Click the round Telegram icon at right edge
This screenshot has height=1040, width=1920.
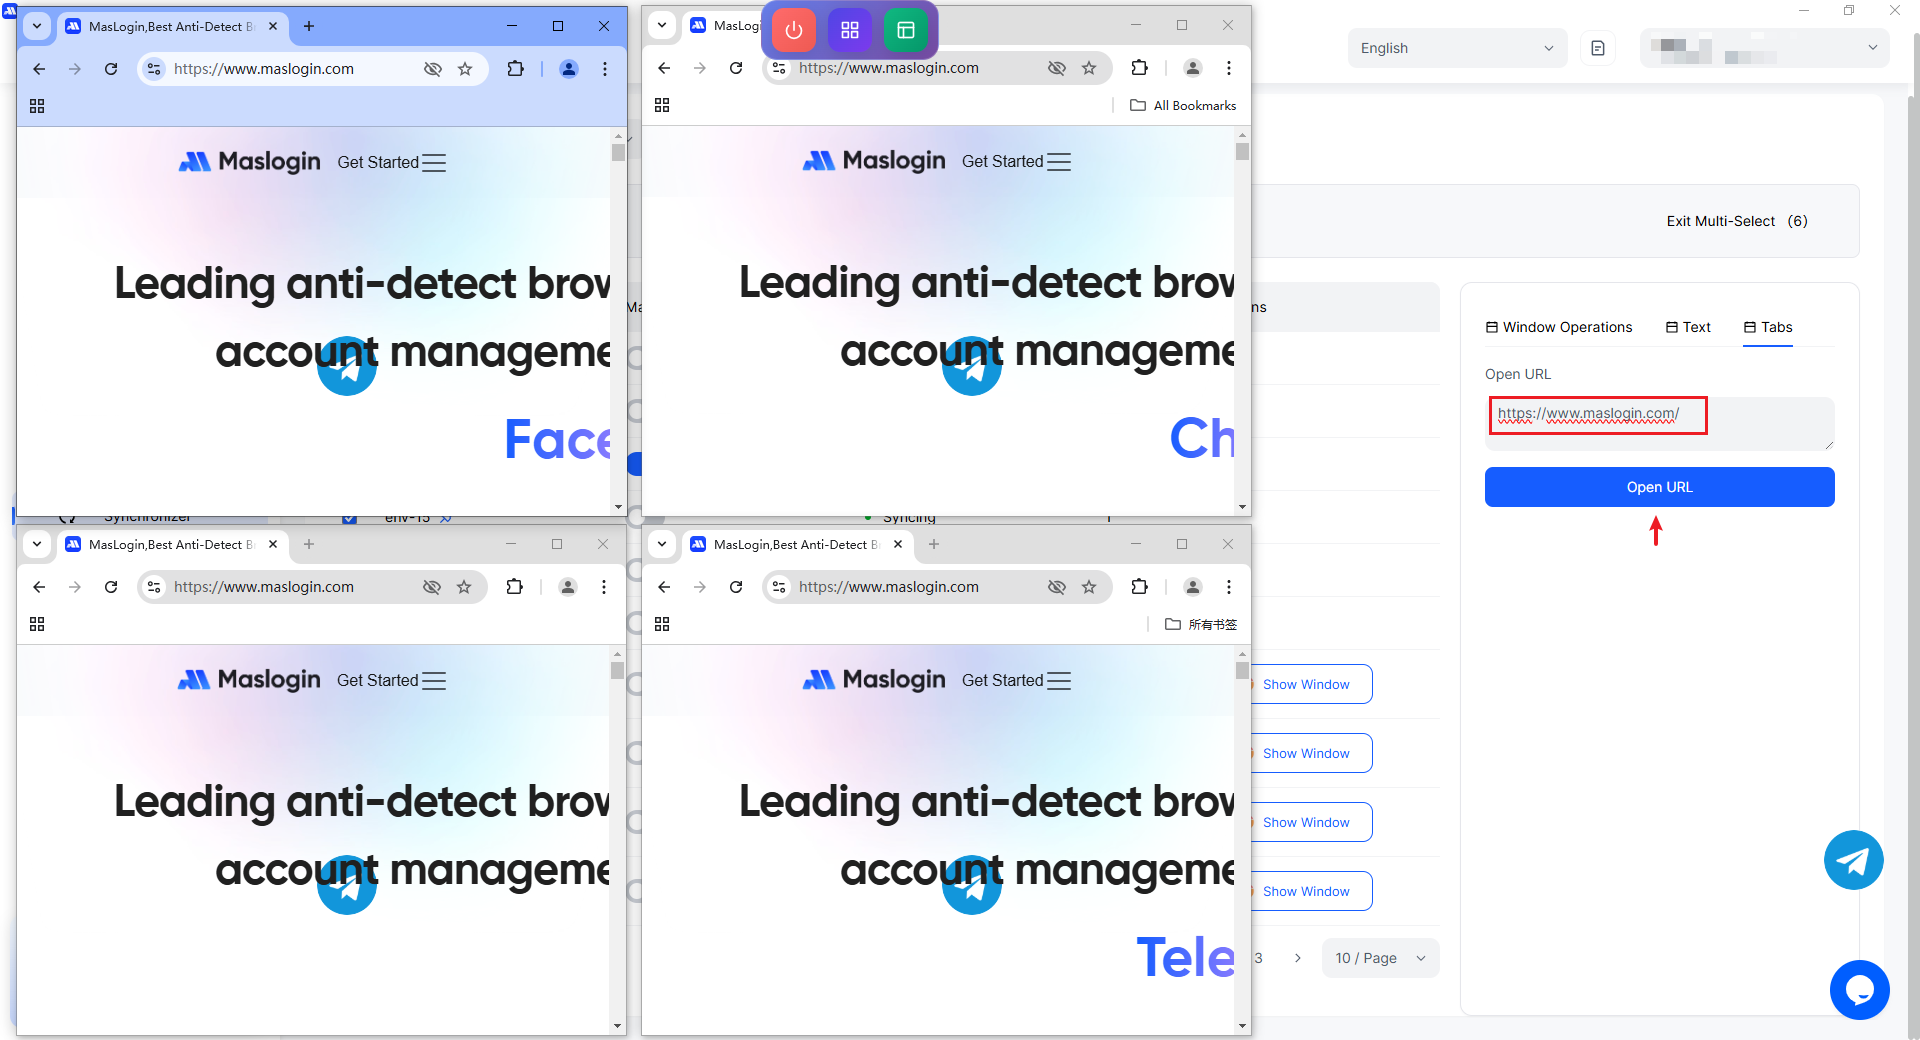[1853, 860]
